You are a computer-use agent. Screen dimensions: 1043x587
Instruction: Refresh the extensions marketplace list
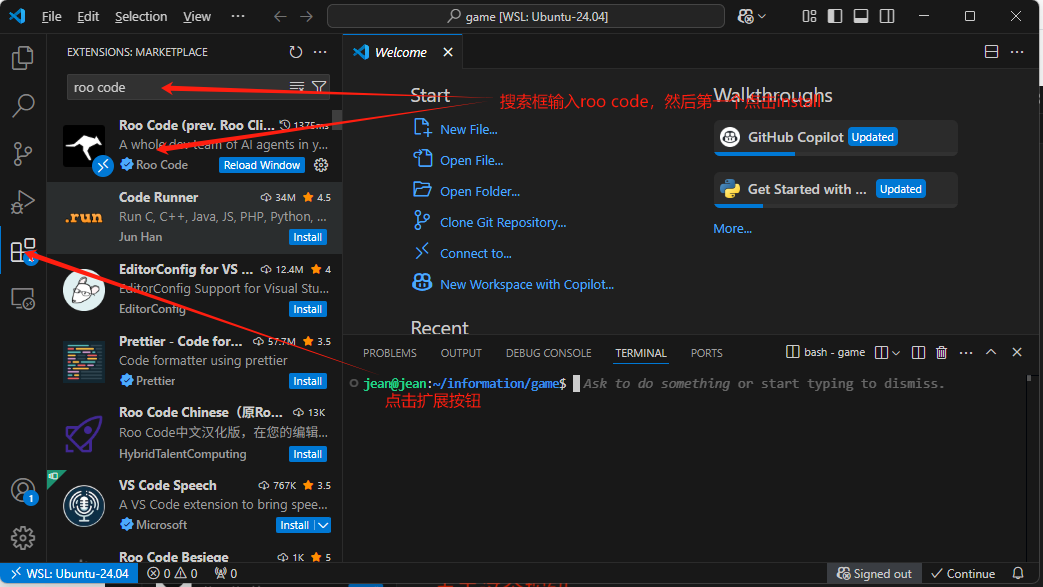coord(295,52)
